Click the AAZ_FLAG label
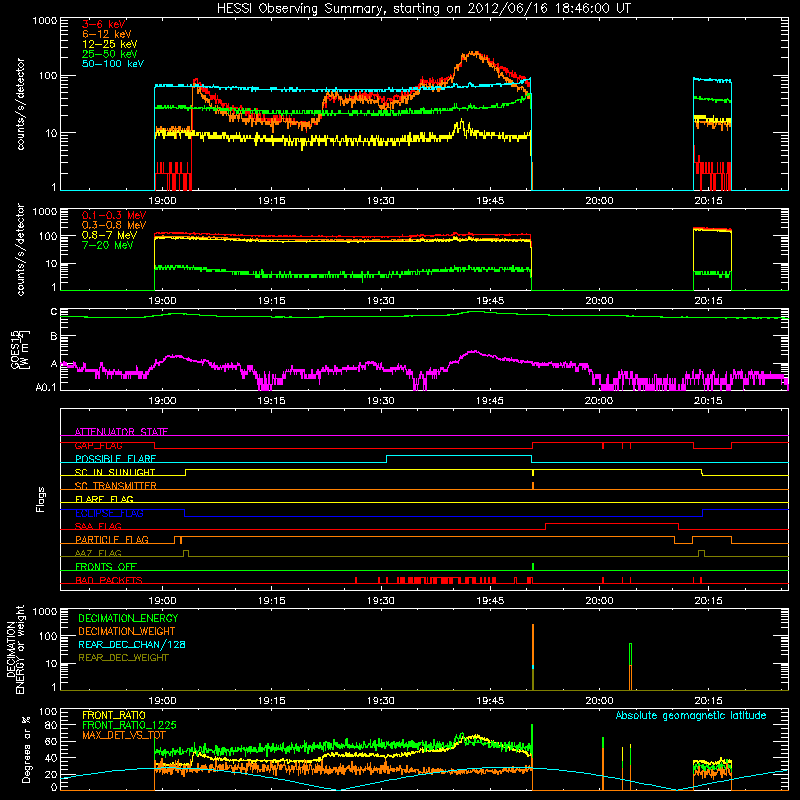Image resolution: width=800 pixels, height=800 pixels. (x=98, y=553)
